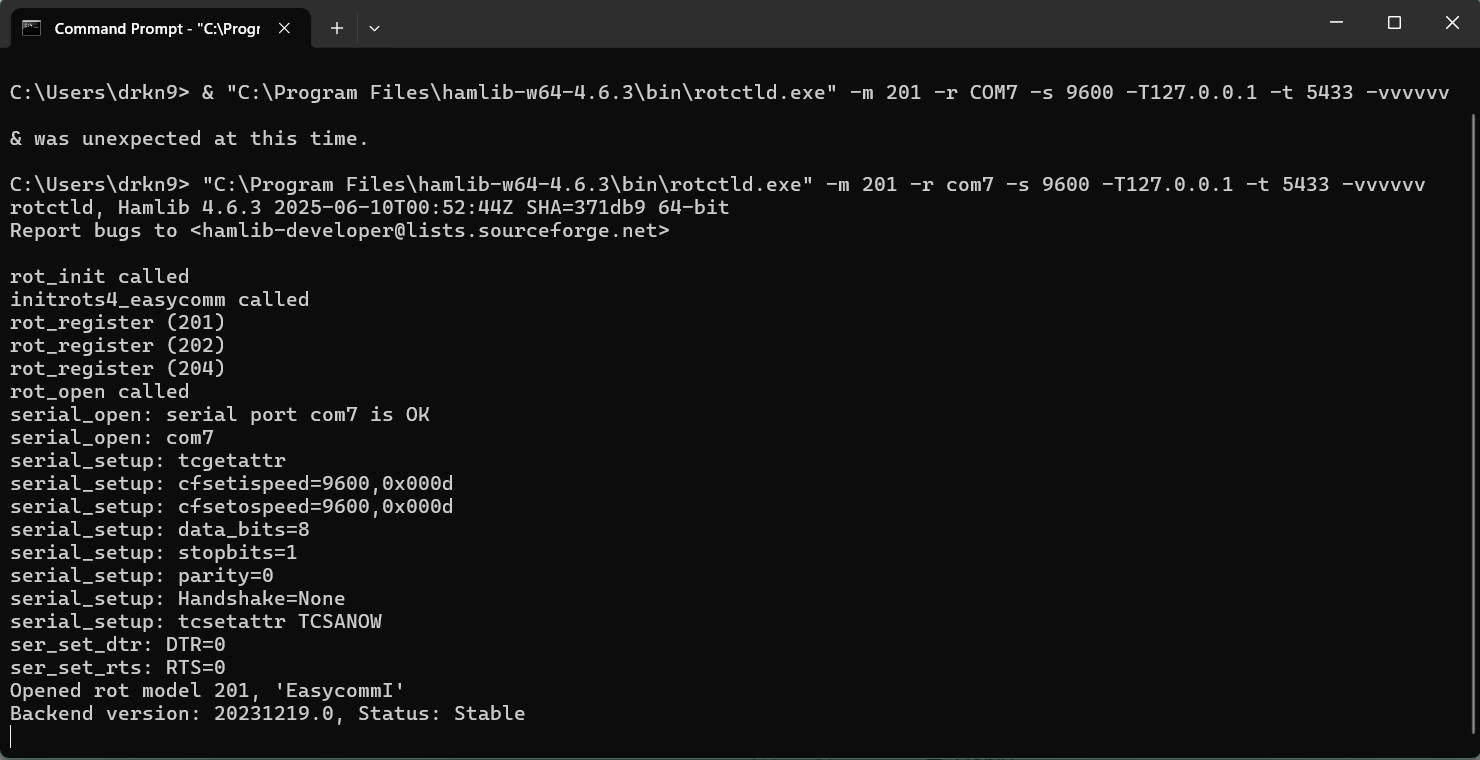
Task: Click the 'Opened rot model 201' output line
Action: (207, 690)
